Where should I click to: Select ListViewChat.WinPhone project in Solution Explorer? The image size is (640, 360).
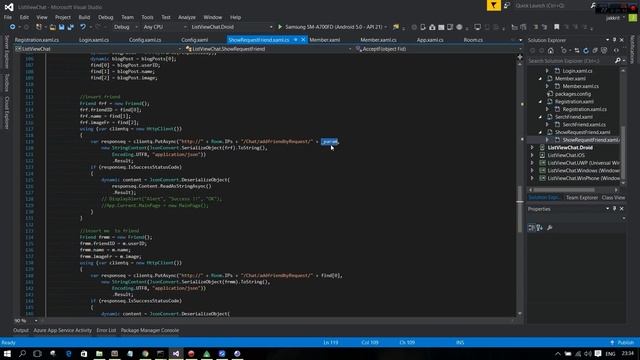coord(584,178)
